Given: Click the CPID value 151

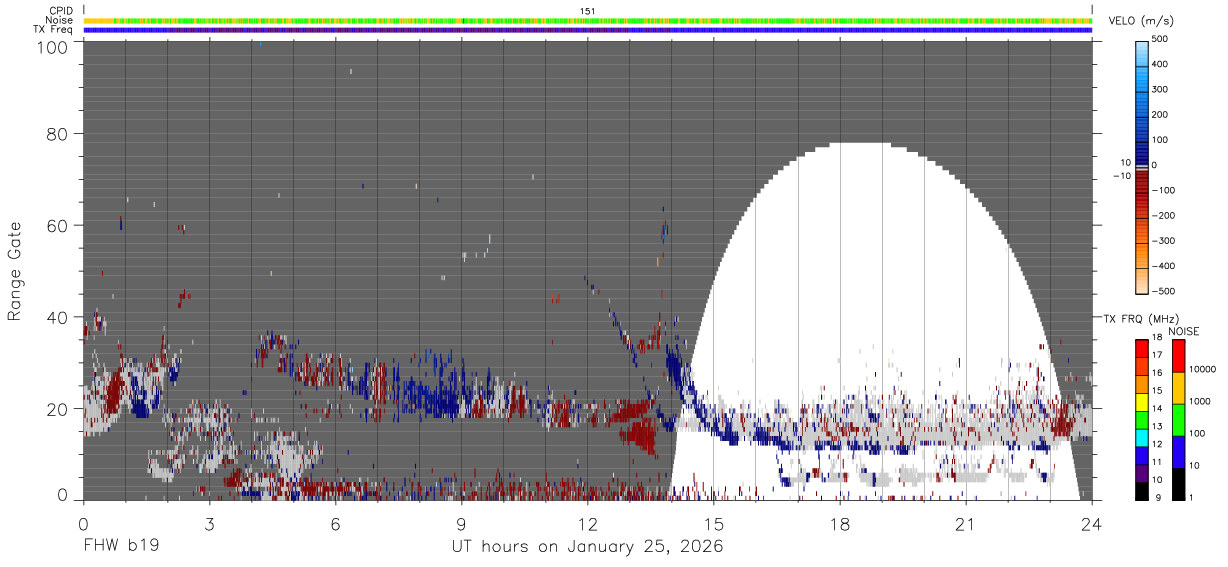Looking at the screenshot, I should (588, 11).
